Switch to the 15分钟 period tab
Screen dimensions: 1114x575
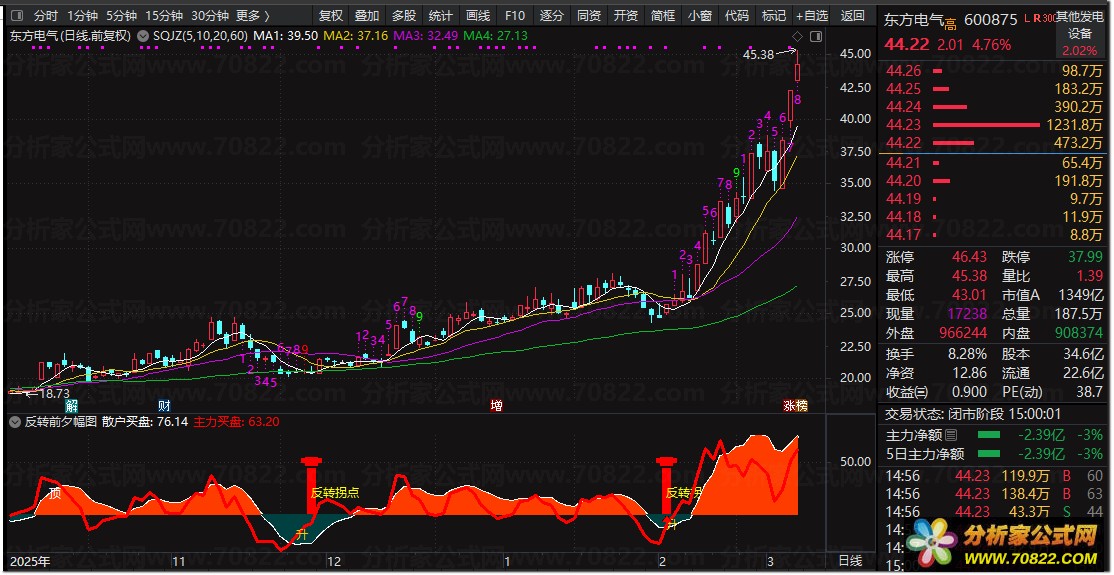click(164, 16)
